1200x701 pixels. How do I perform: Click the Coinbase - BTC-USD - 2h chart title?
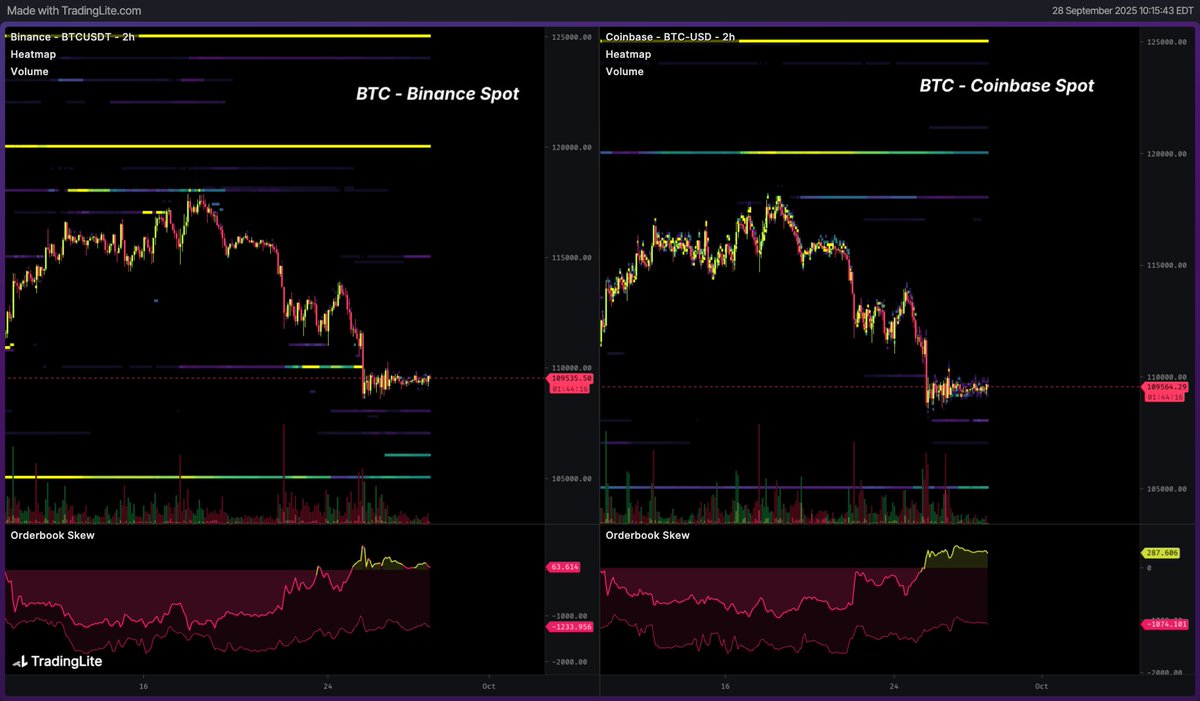[x=670, y=37]
